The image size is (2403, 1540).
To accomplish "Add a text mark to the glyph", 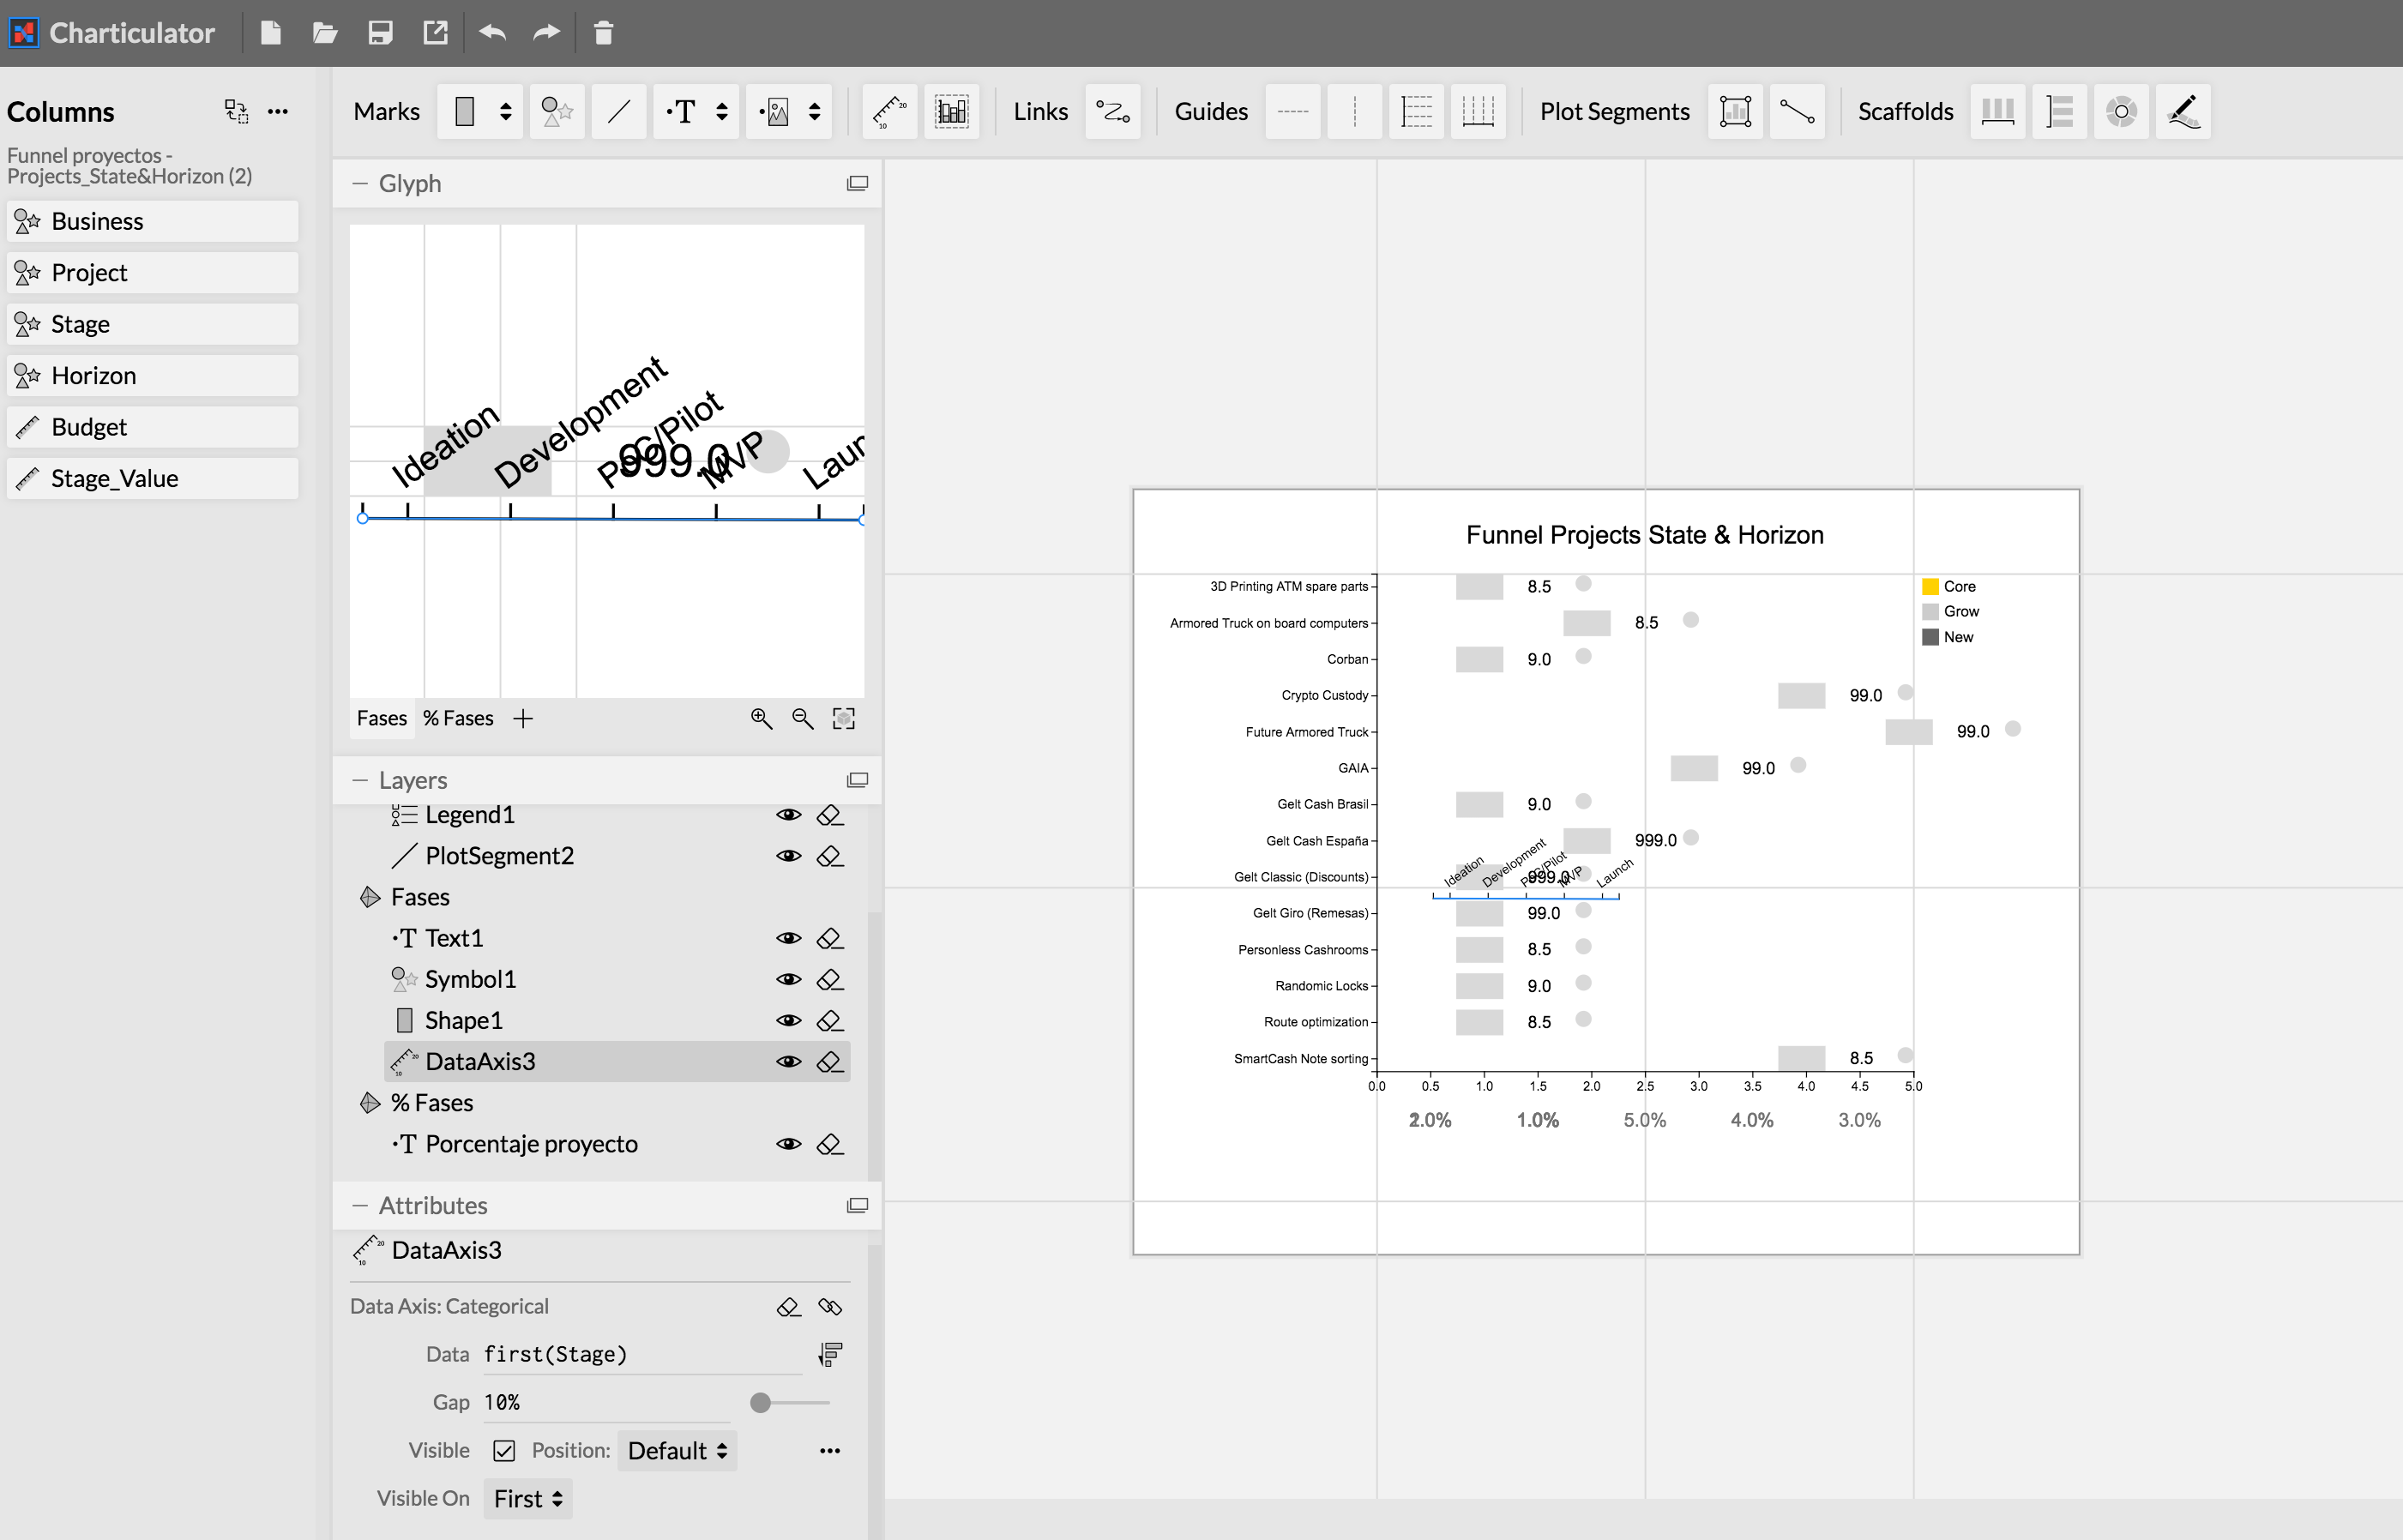I will 684,111.
